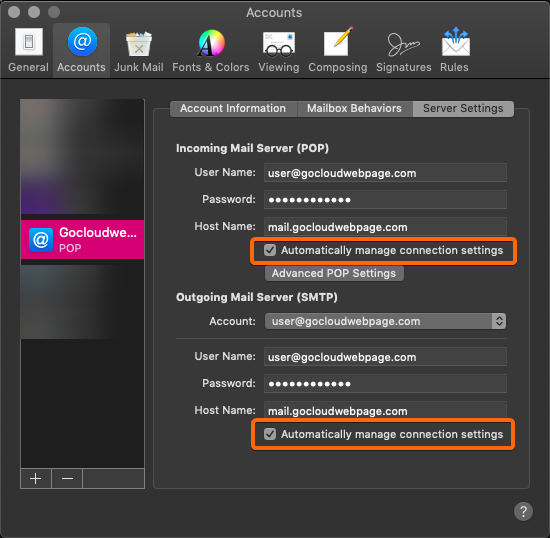Expand the outgoing Account dropdown
The image size is (550, 538).
pos(385,321)
